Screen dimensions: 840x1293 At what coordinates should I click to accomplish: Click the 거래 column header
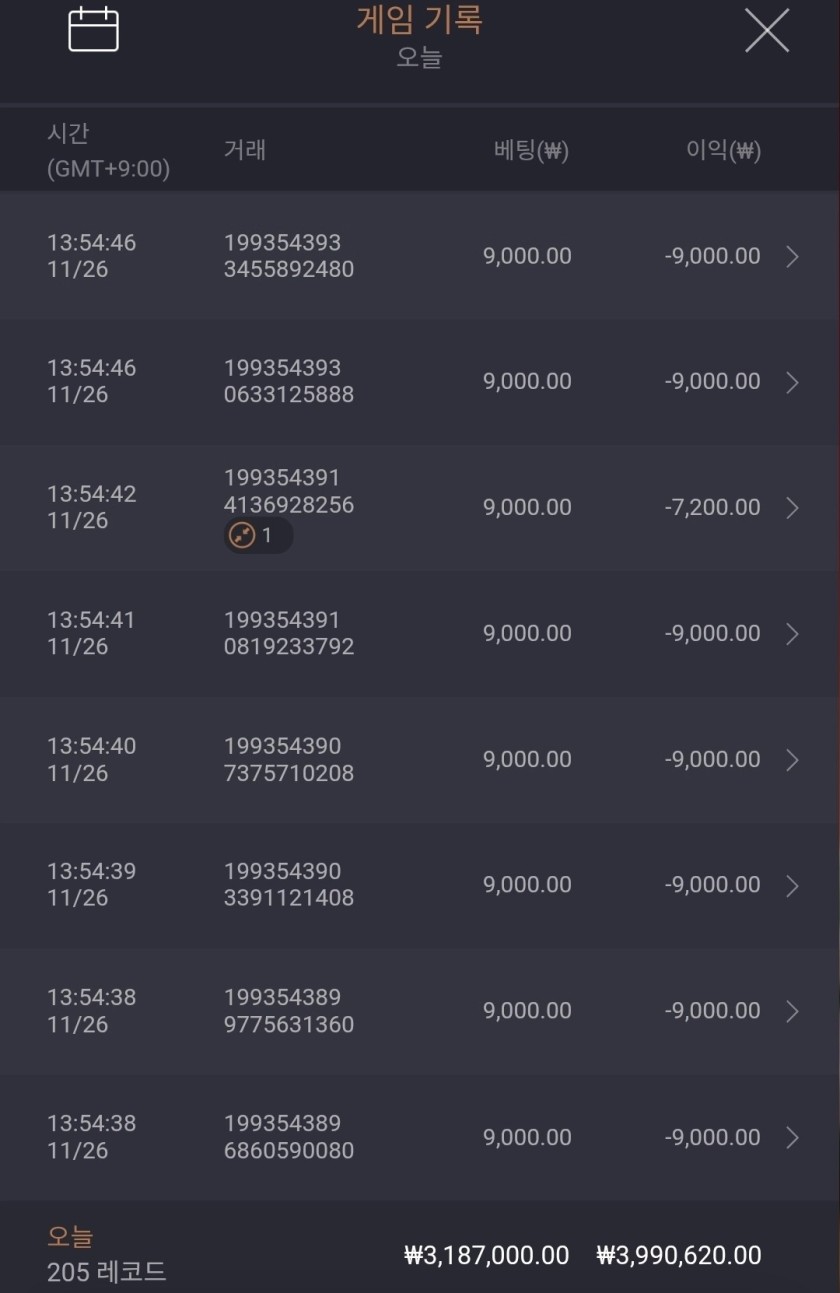pos(245,151)
